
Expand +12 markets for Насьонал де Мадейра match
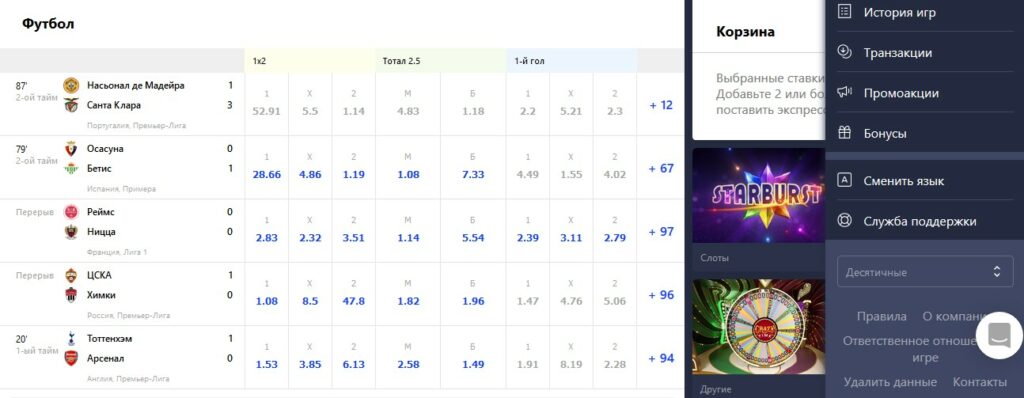pos(661,105)
